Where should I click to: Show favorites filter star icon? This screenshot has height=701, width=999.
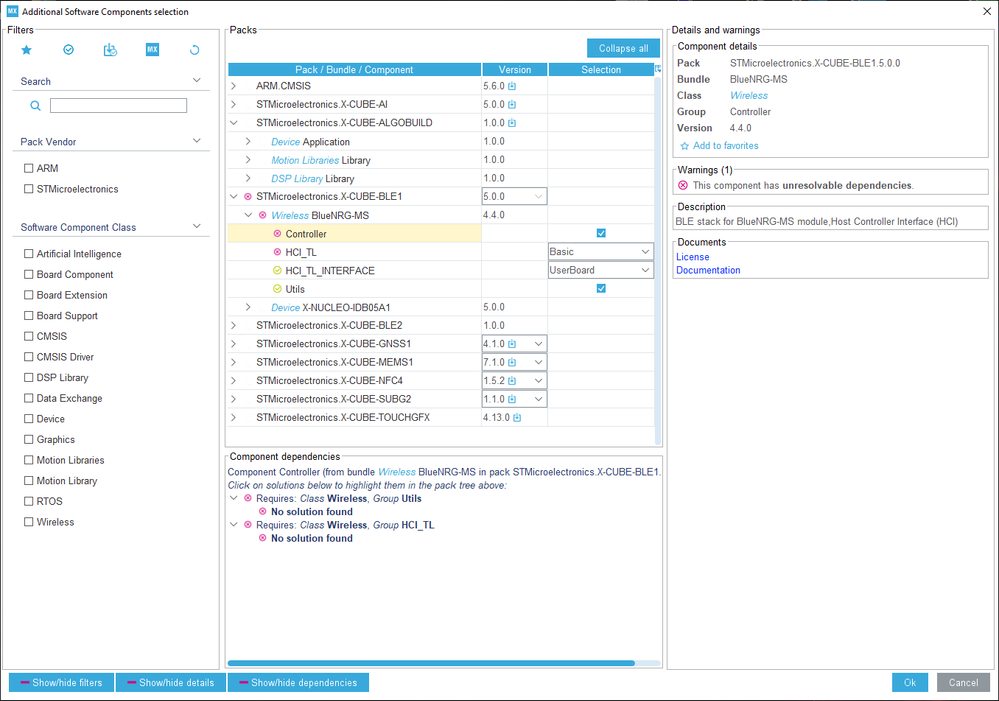pos(26,50)
